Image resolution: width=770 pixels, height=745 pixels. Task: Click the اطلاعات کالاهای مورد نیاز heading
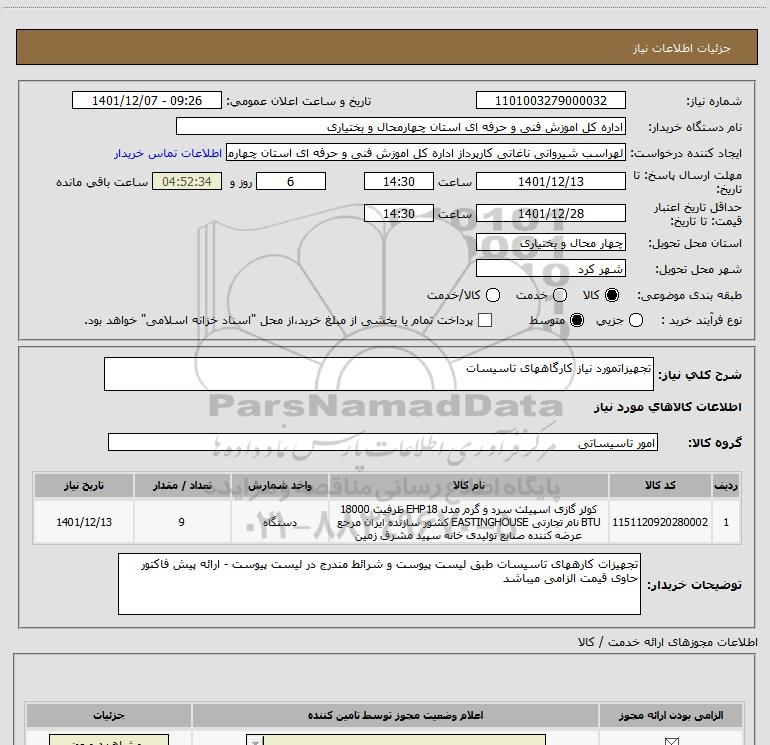point(668,407)
